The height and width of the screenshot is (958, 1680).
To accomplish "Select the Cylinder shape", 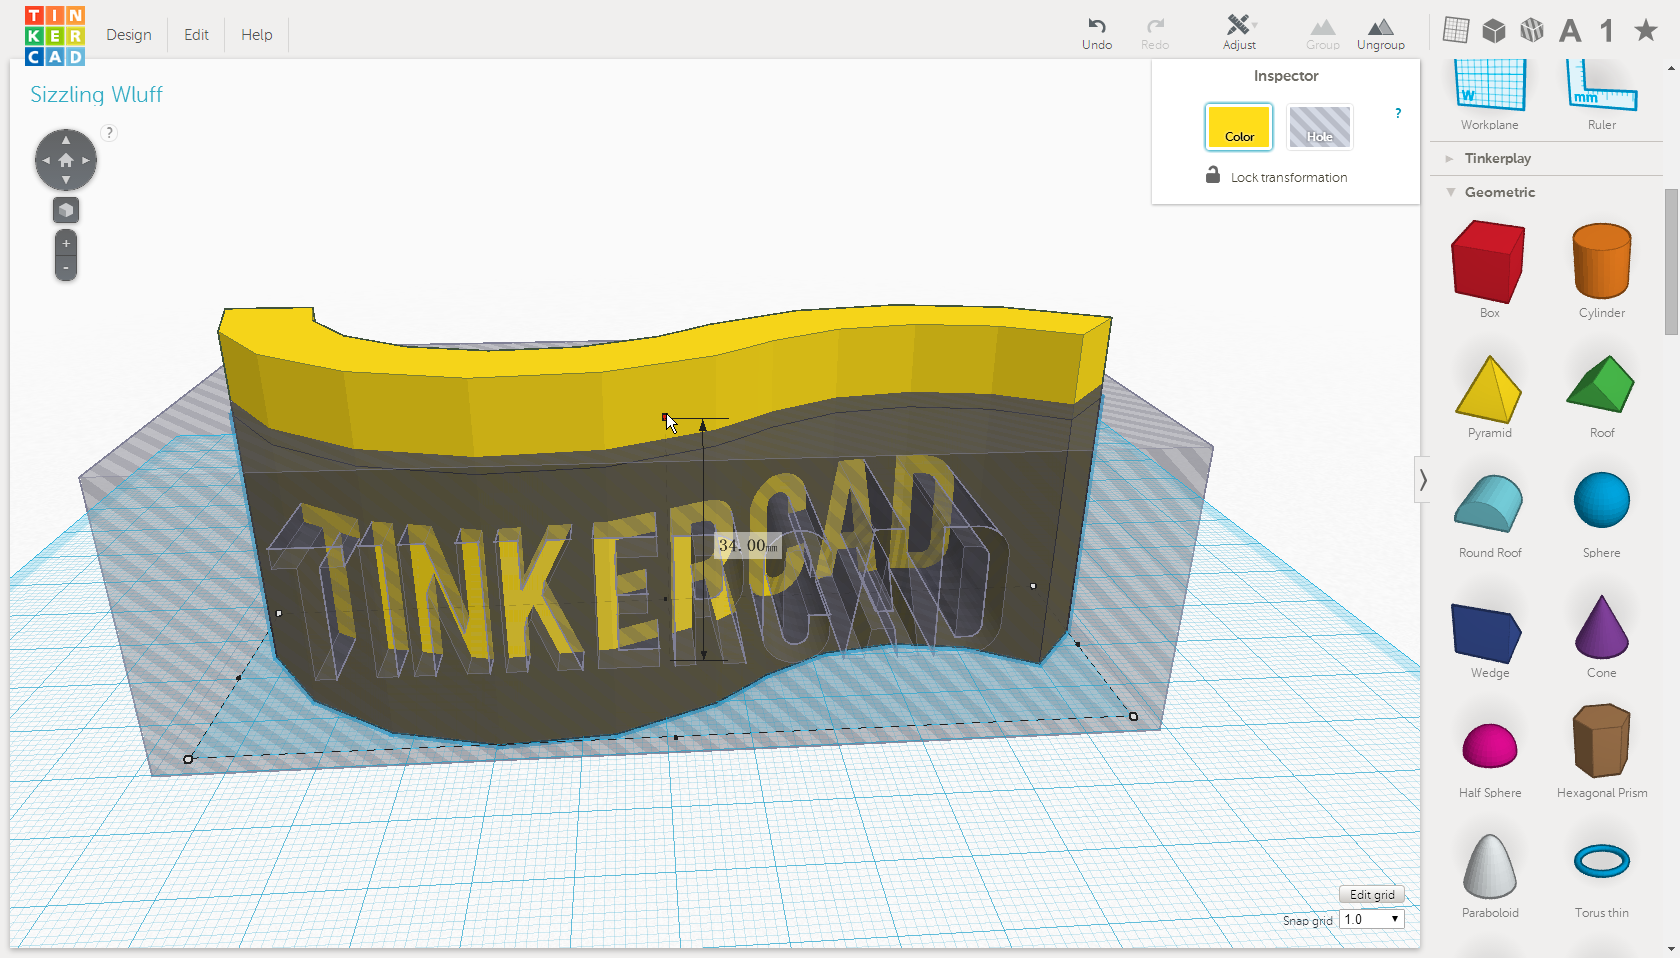I will pos(1601,262).
